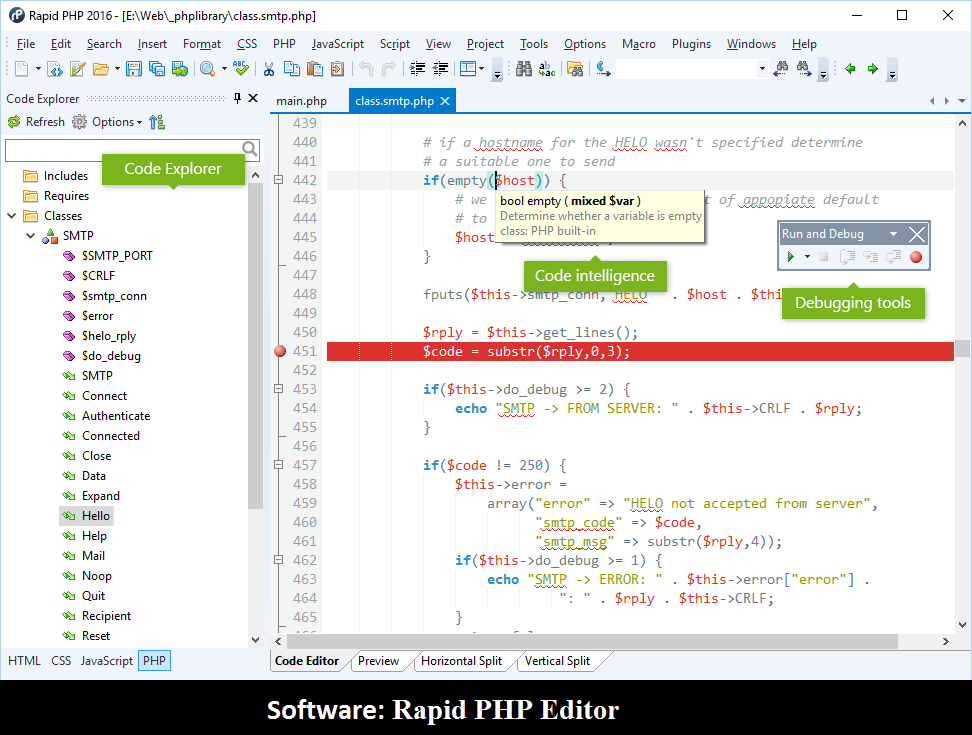The height and width of the screenshot is (735, 972).
Task: Close the Code Explorer panel
Action: (253, 98)
